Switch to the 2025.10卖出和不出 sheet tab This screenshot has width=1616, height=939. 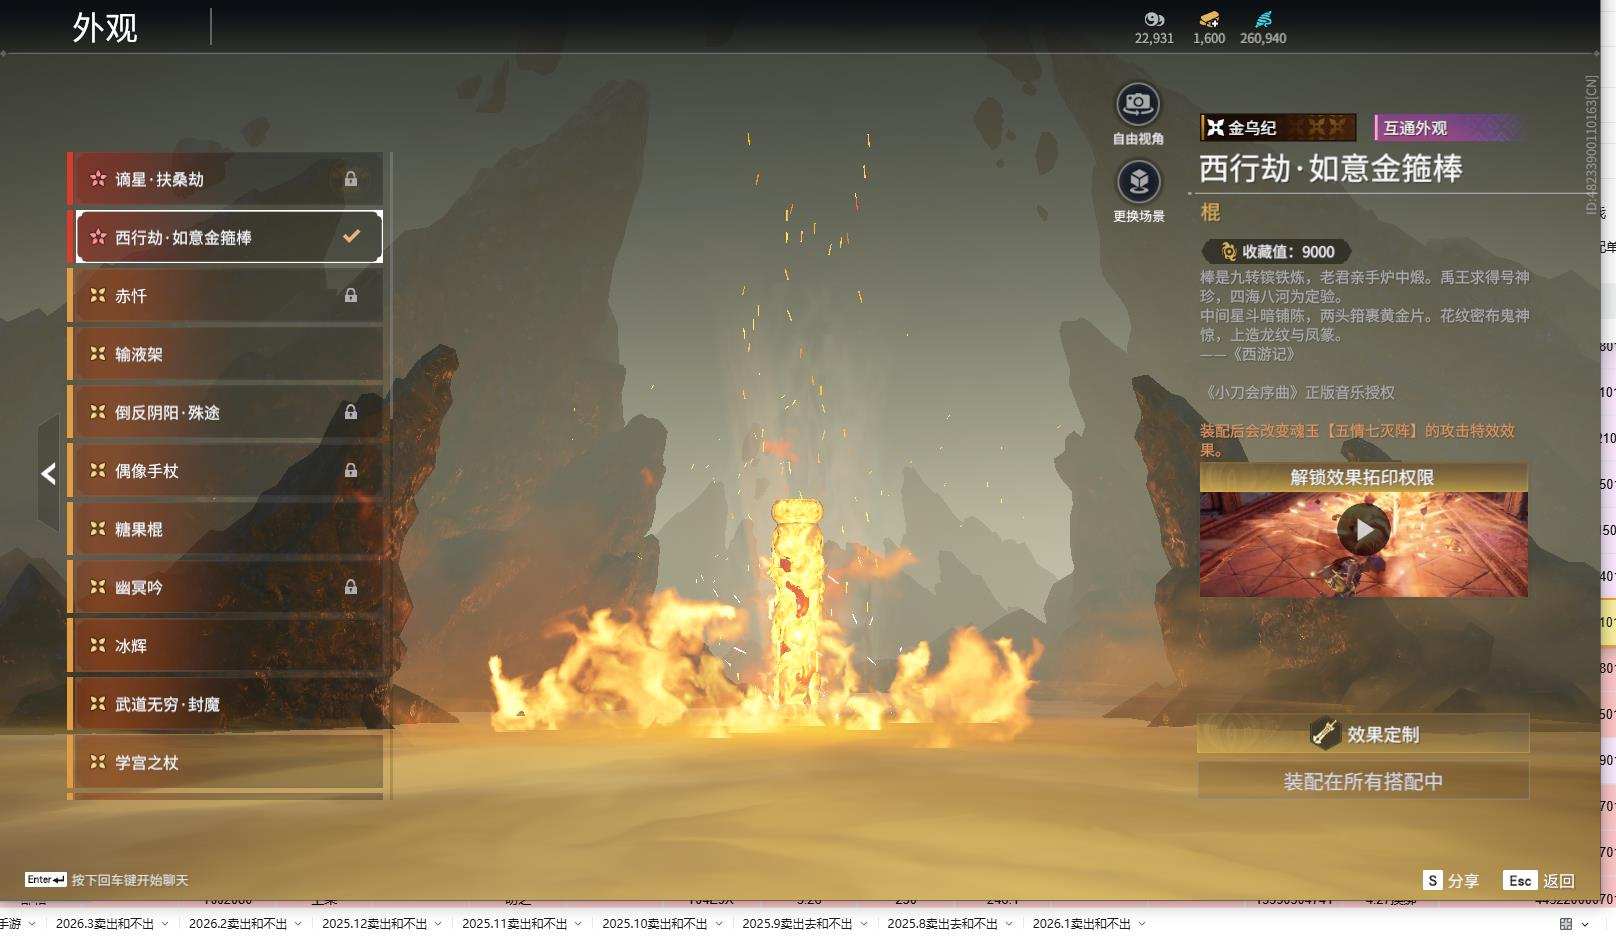coord(654,924)
